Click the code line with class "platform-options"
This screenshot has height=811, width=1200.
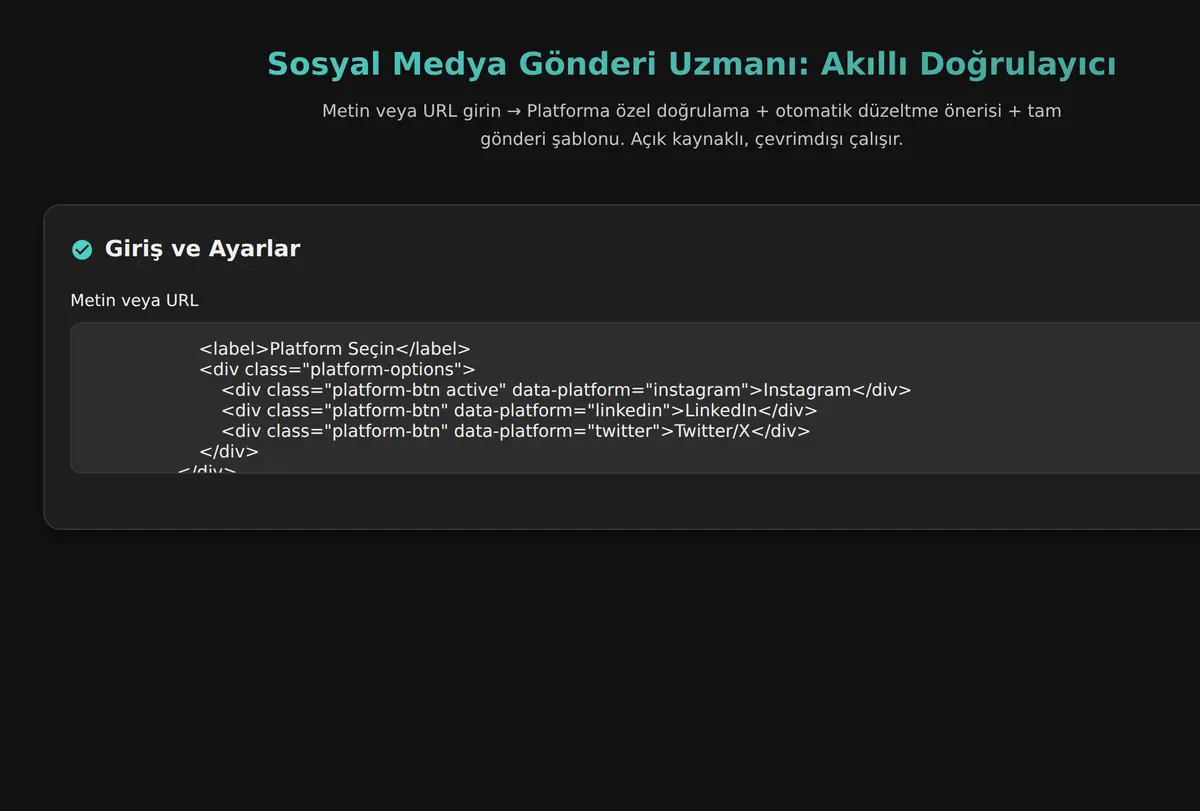click(338, 369)
